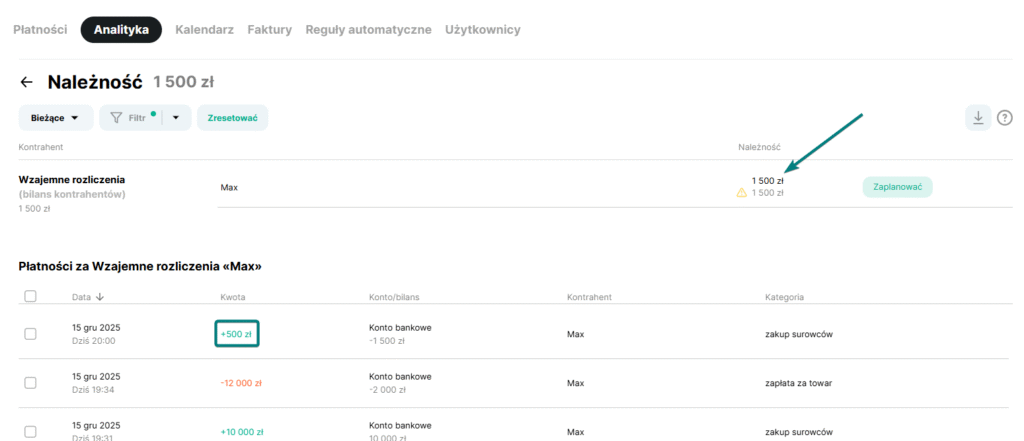Click the download icon
The width and height of the screenshot is (1024, 441).
978,117
